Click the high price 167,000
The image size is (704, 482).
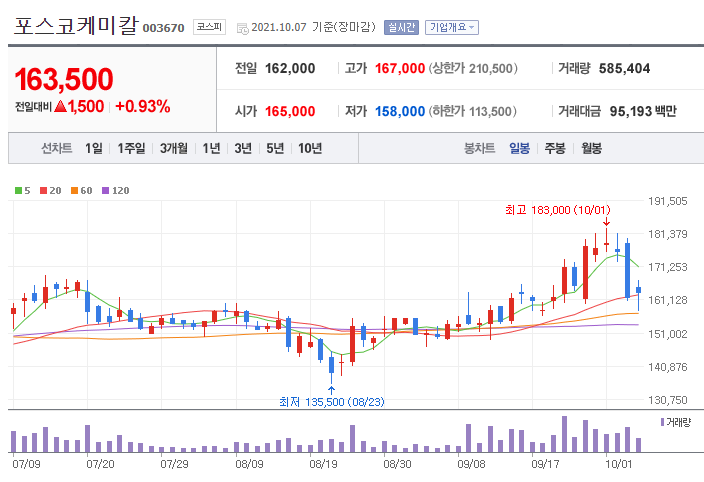(400, 69)
